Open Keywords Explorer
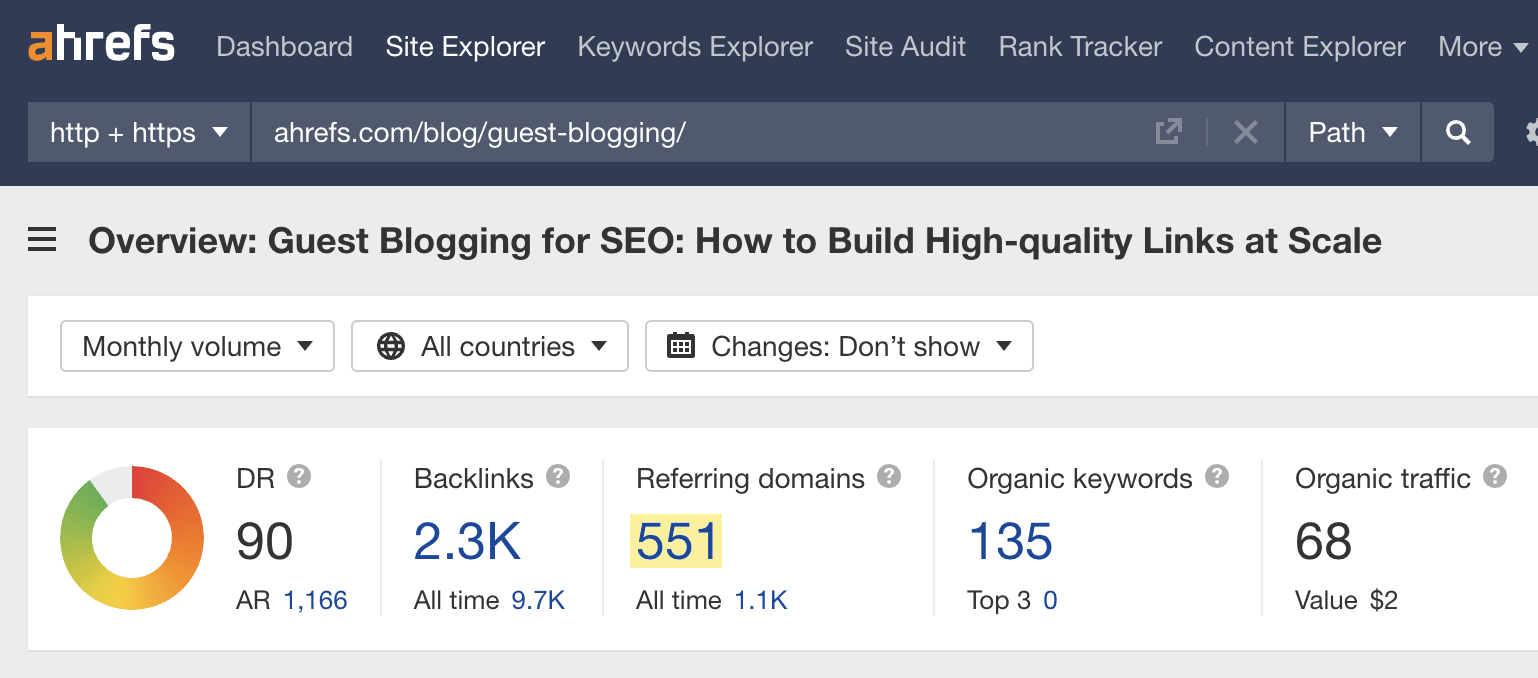 [x=695, y=46]
